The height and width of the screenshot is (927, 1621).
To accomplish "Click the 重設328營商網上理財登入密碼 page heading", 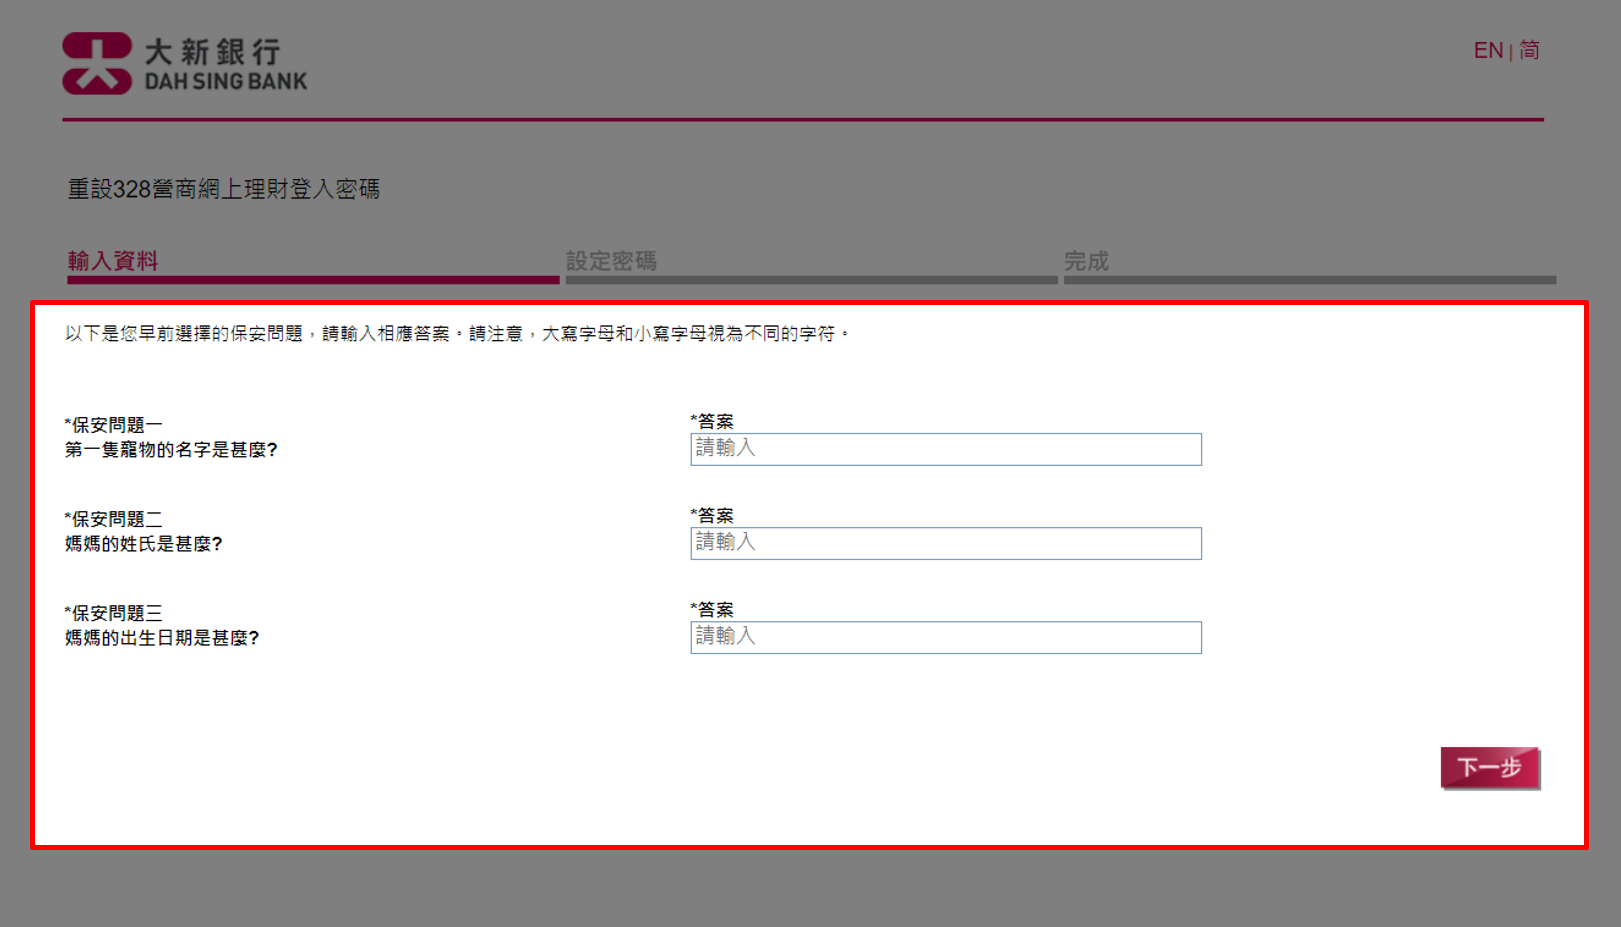I will (x=223, y=189).
